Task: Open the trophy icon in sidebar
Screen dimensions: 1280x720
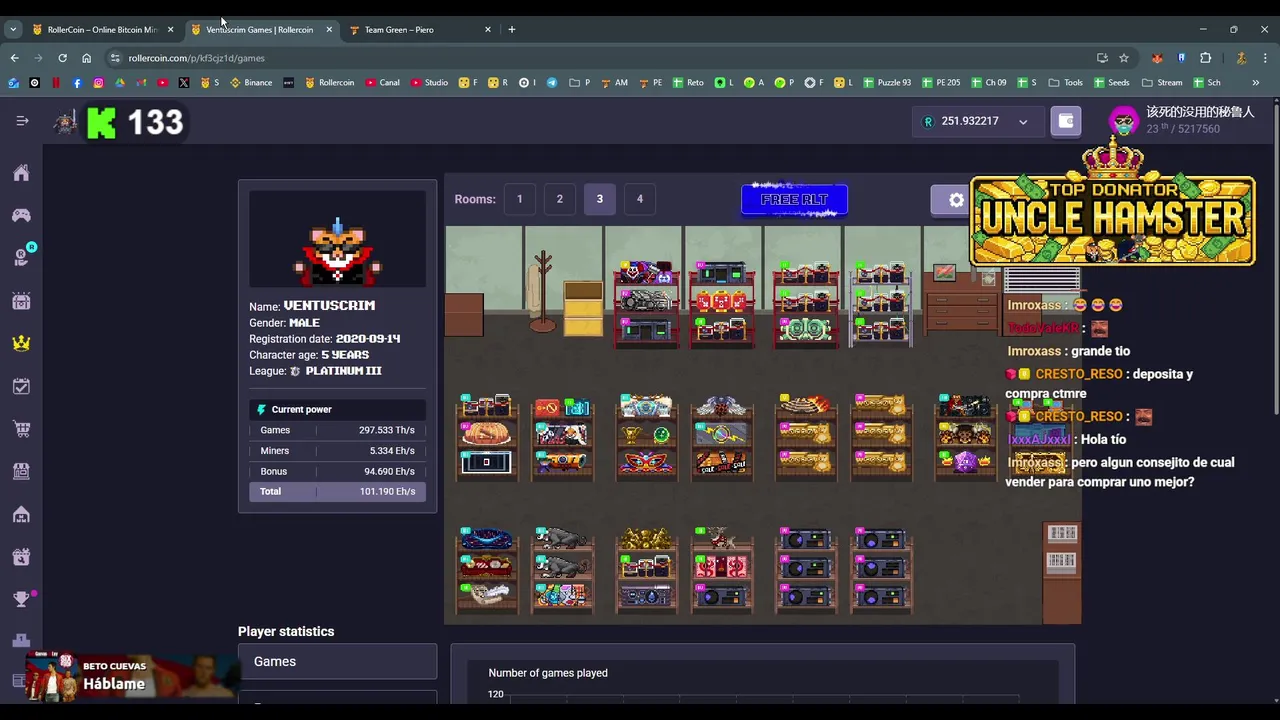Action: [x=21, y=599]
